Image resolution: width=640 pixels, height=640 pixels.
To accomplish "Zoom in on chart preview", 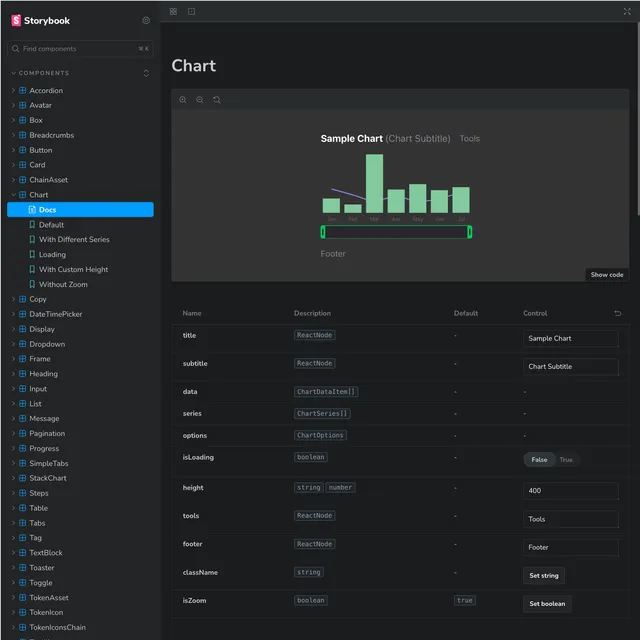I will pyautogui.click(x=182, y=100).
